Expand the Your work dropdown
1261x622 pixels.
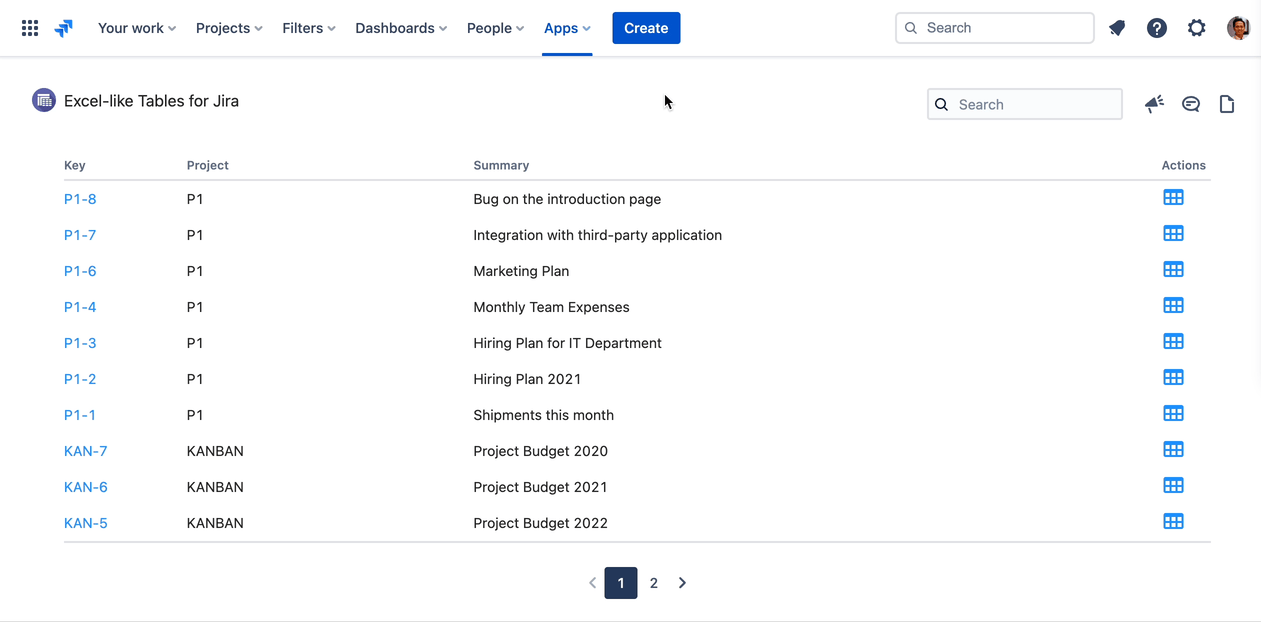137,28
